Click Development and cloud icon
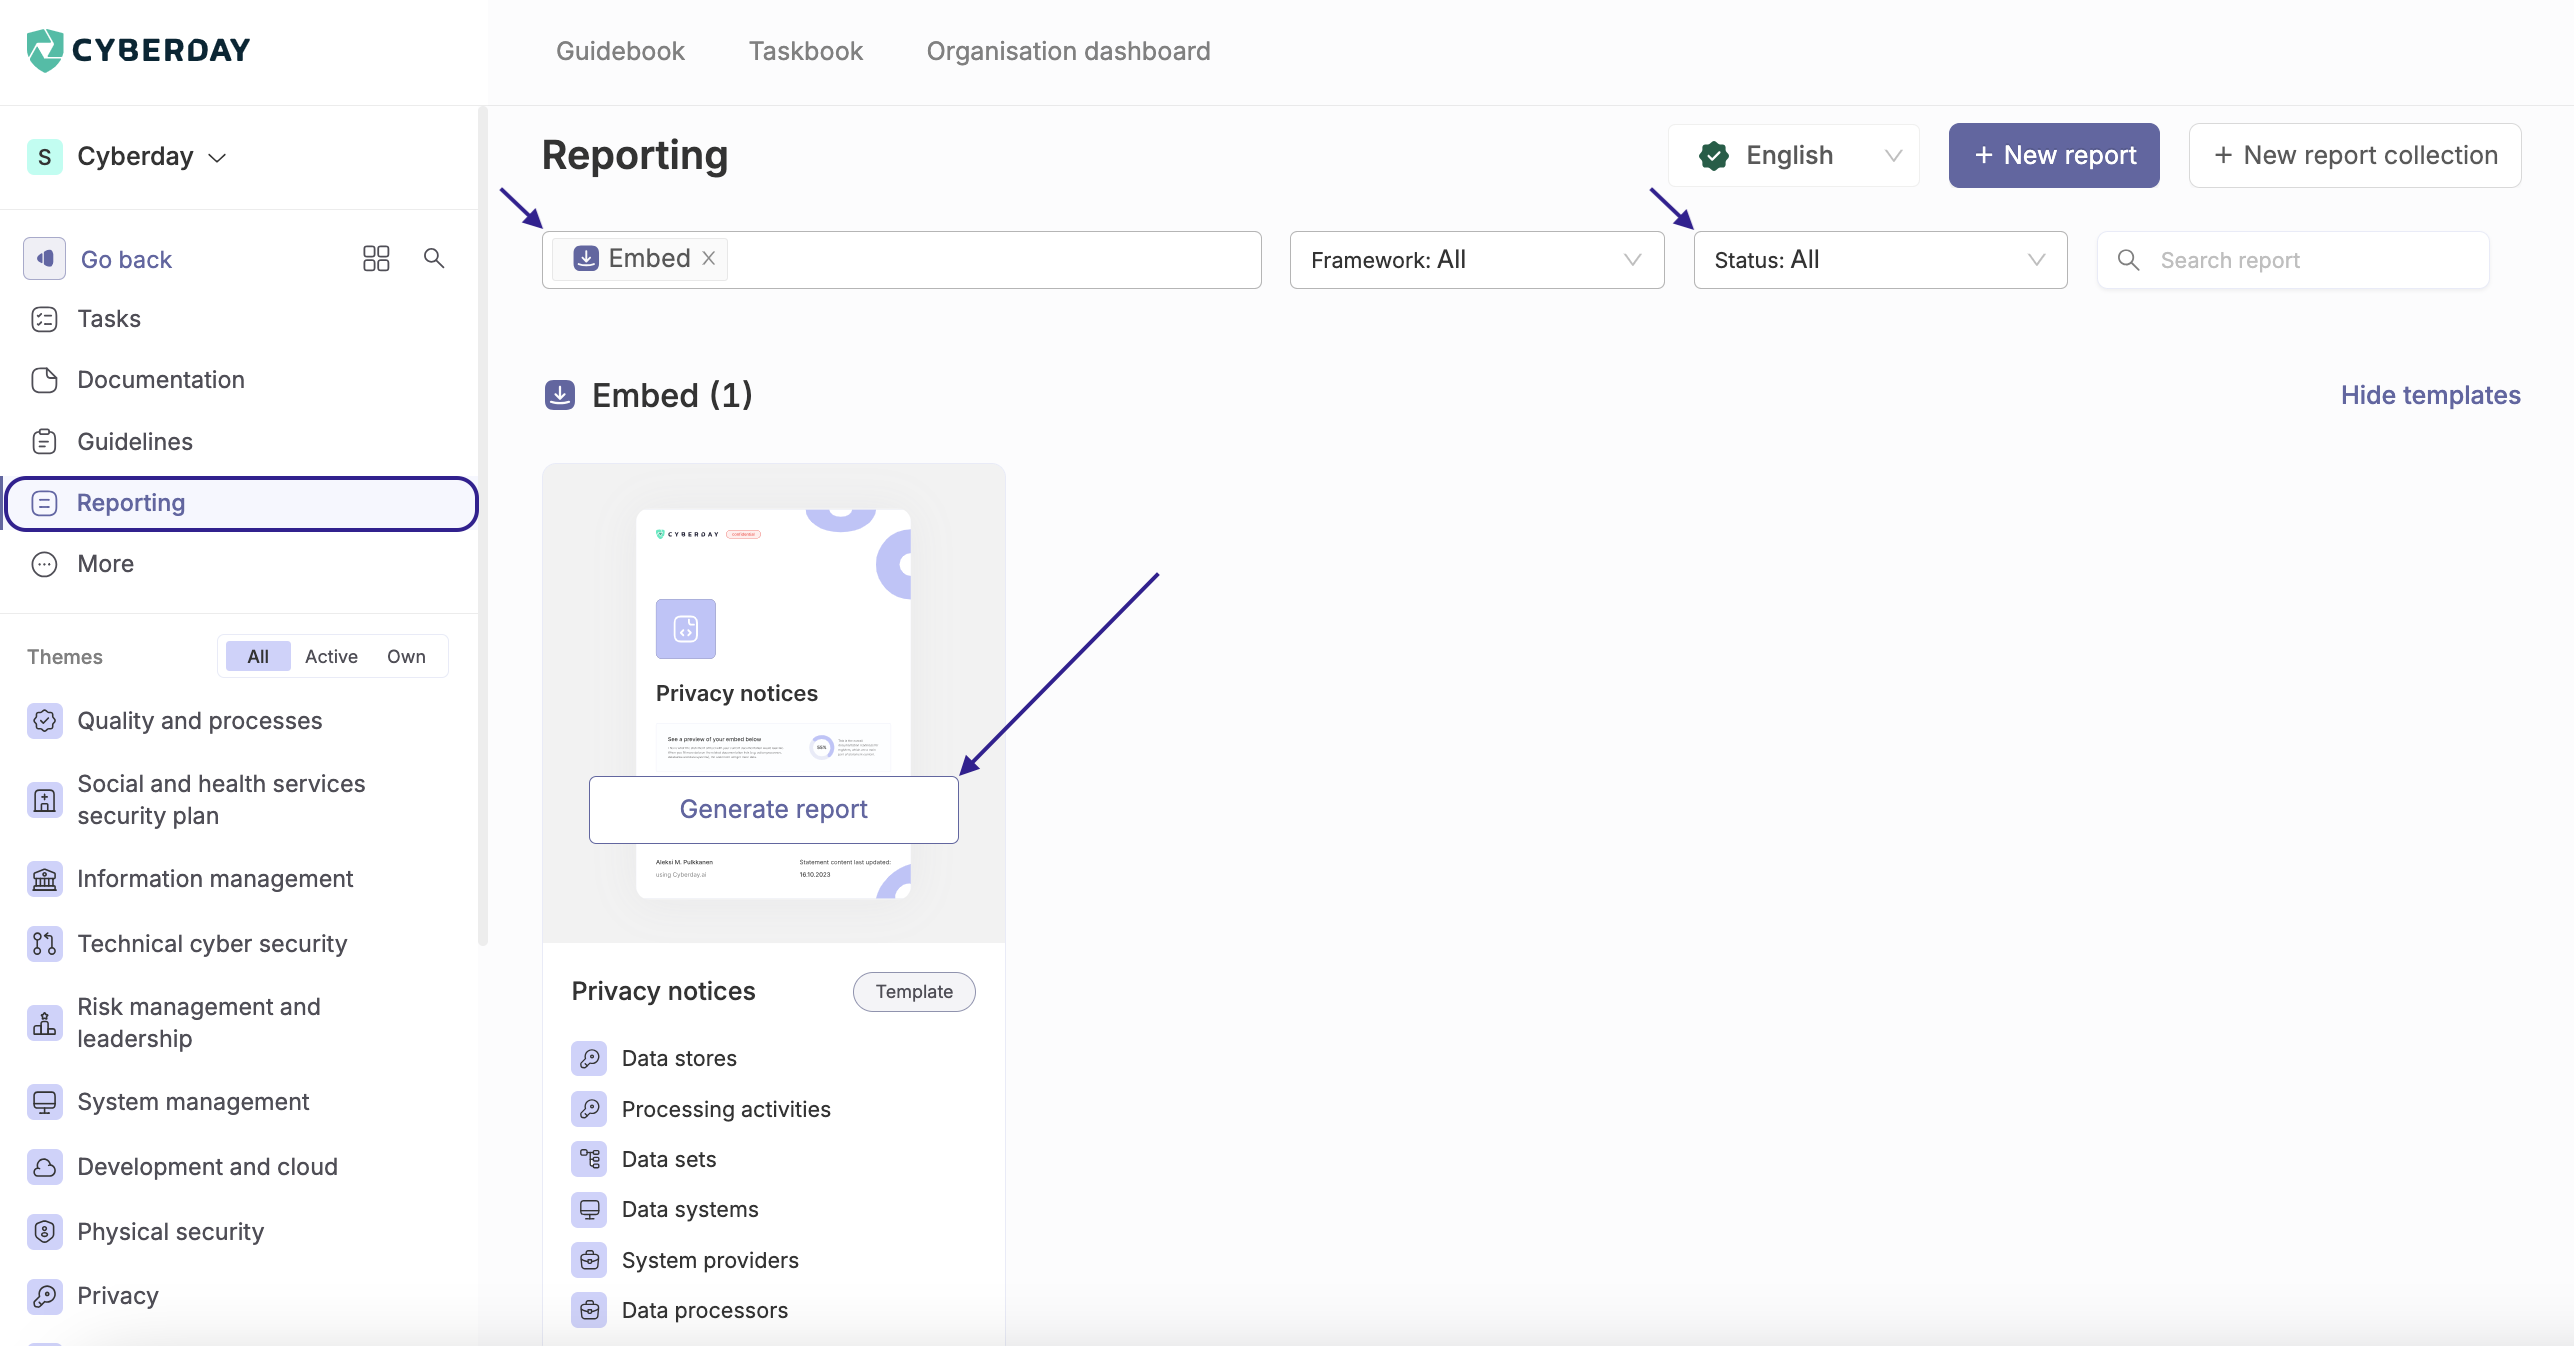The image size is (2574, 1346). click(x=45, y=1167)
